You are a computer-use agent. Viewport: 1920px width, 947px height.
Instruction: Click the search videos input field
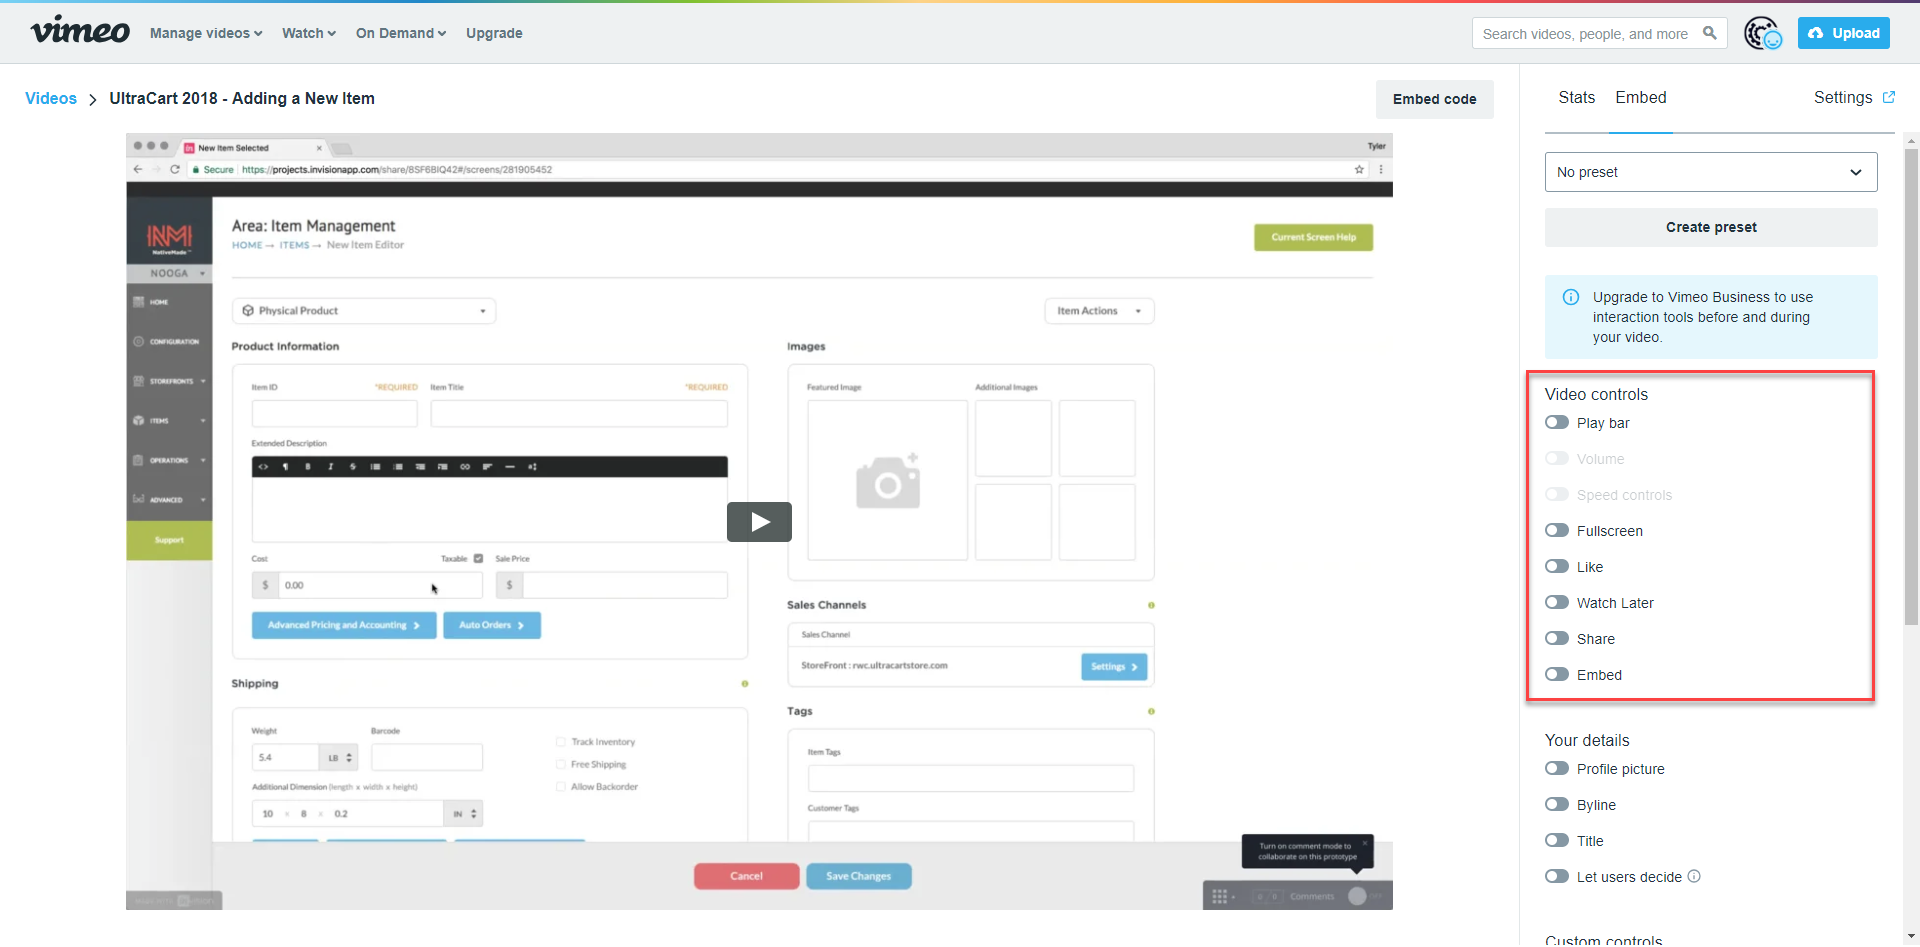(1586, 33)
